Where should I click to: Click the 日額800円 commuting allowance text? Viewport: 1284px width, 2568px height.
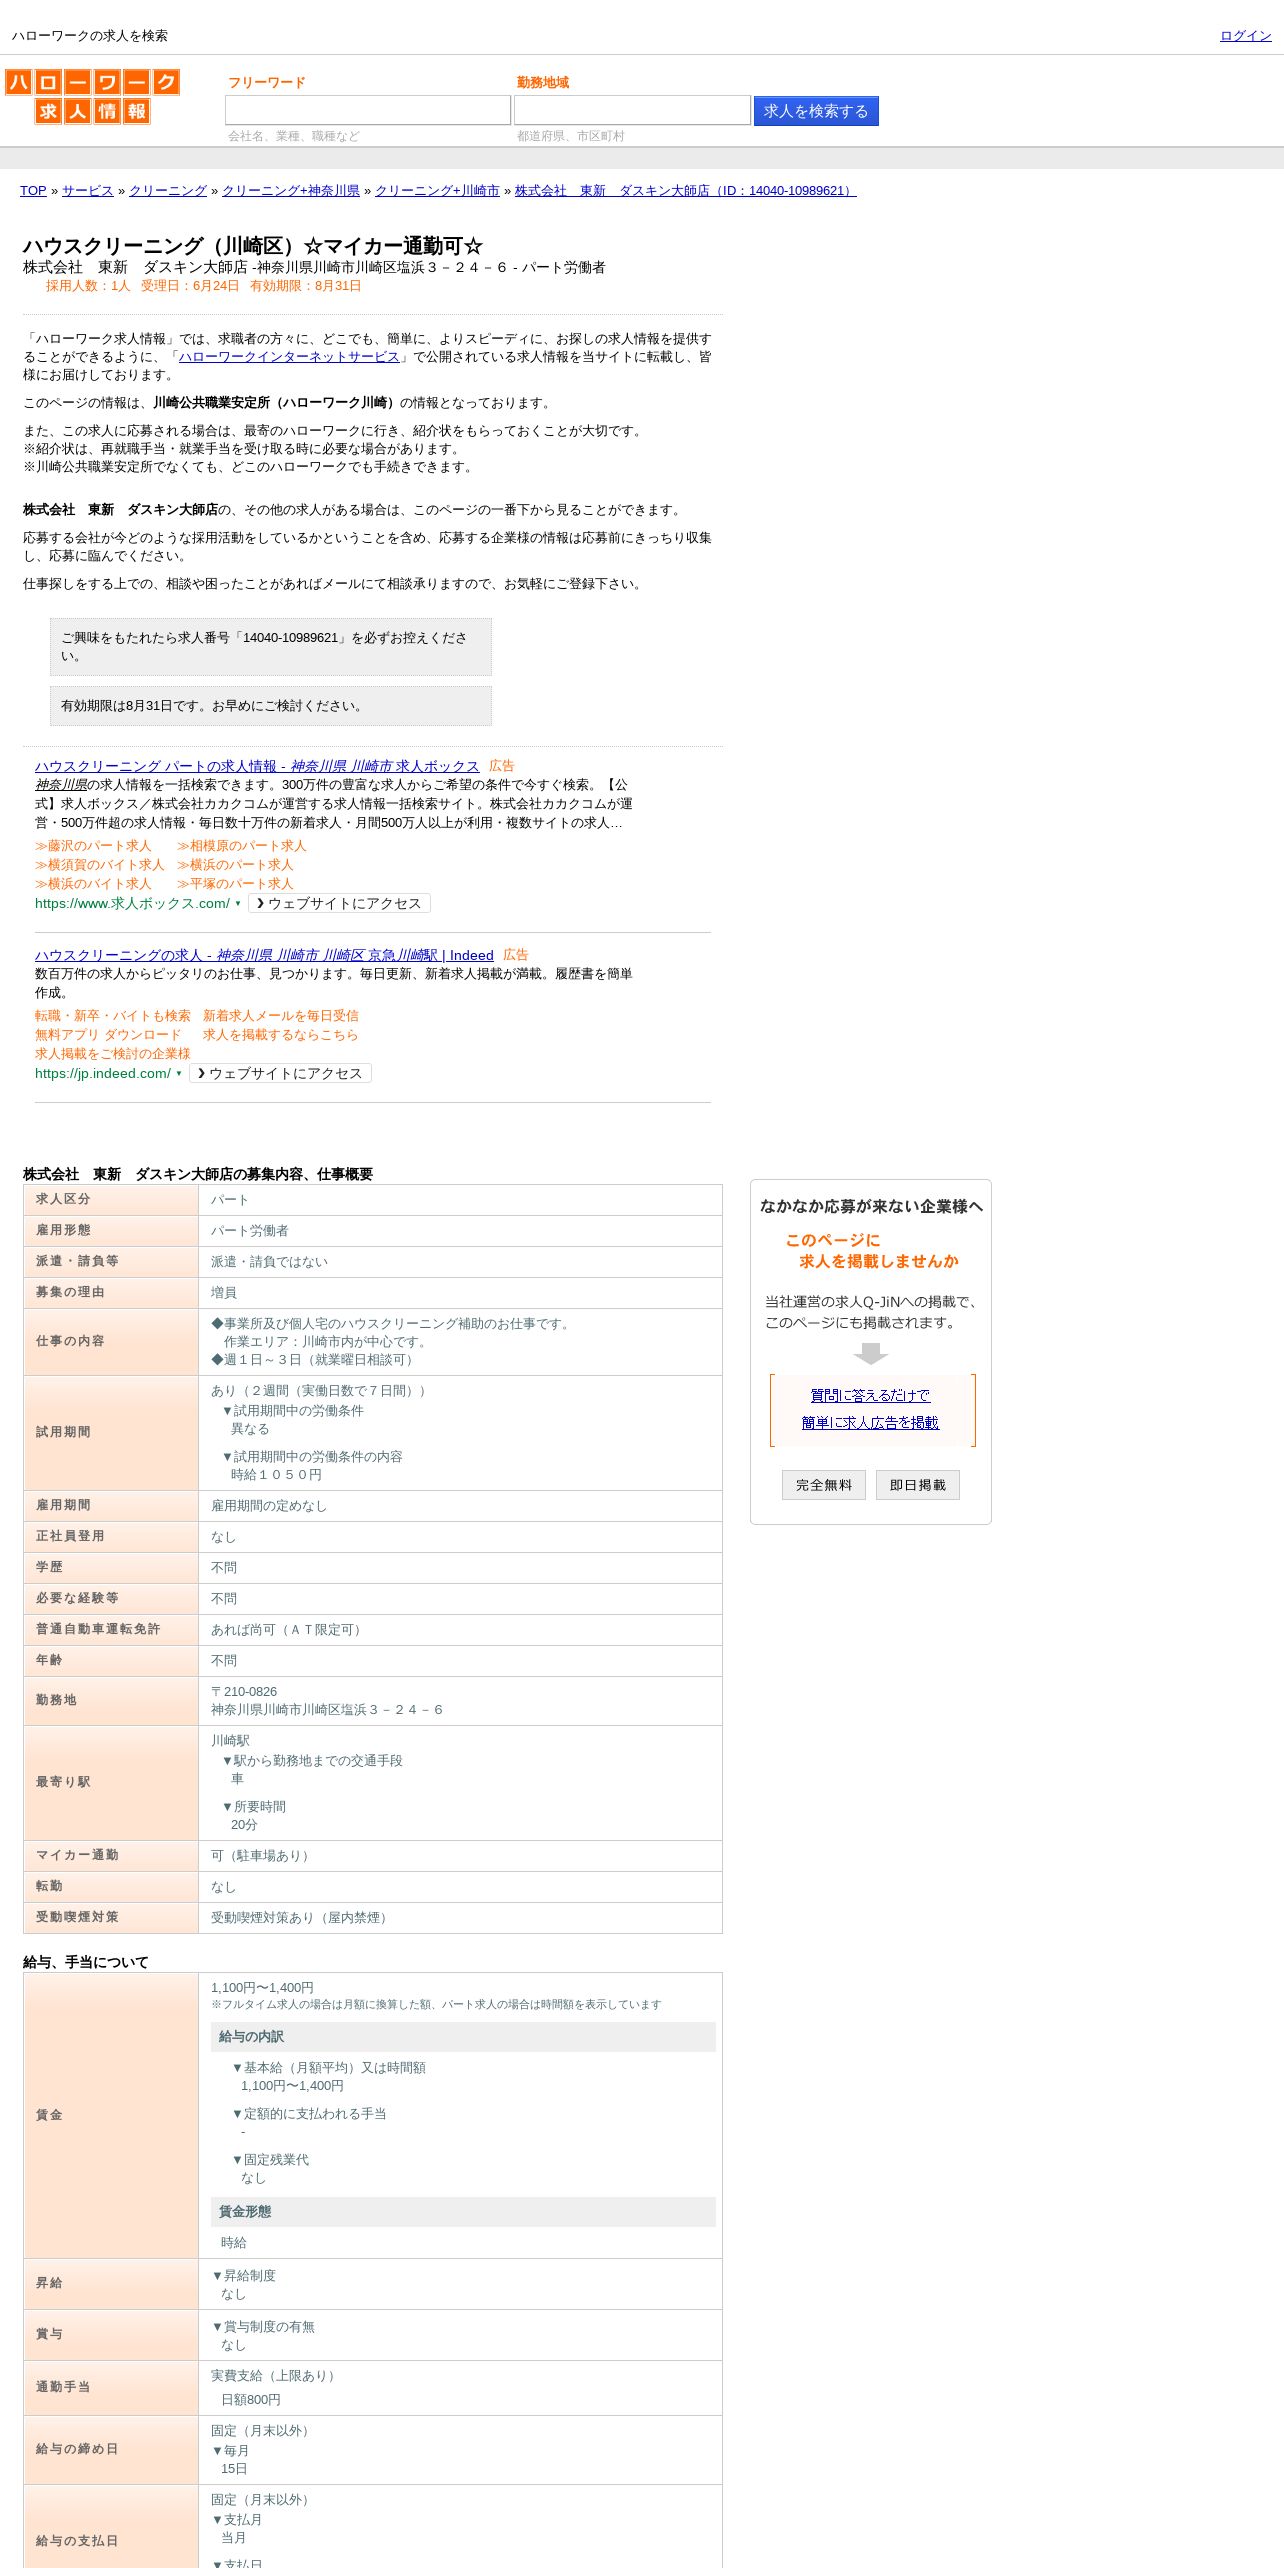coord(251,2400)
